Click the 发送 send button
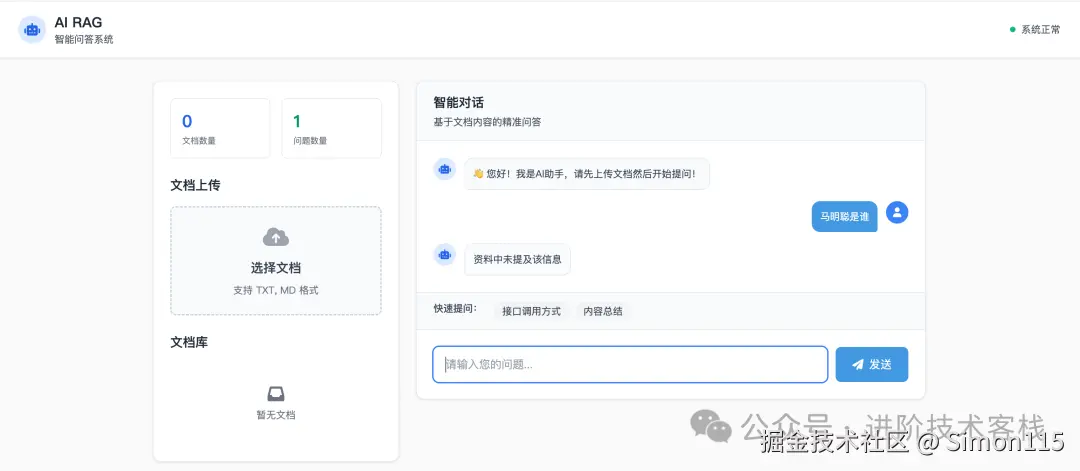The image size is (1080, 471). pyautogui.click(x=871, y=364)
